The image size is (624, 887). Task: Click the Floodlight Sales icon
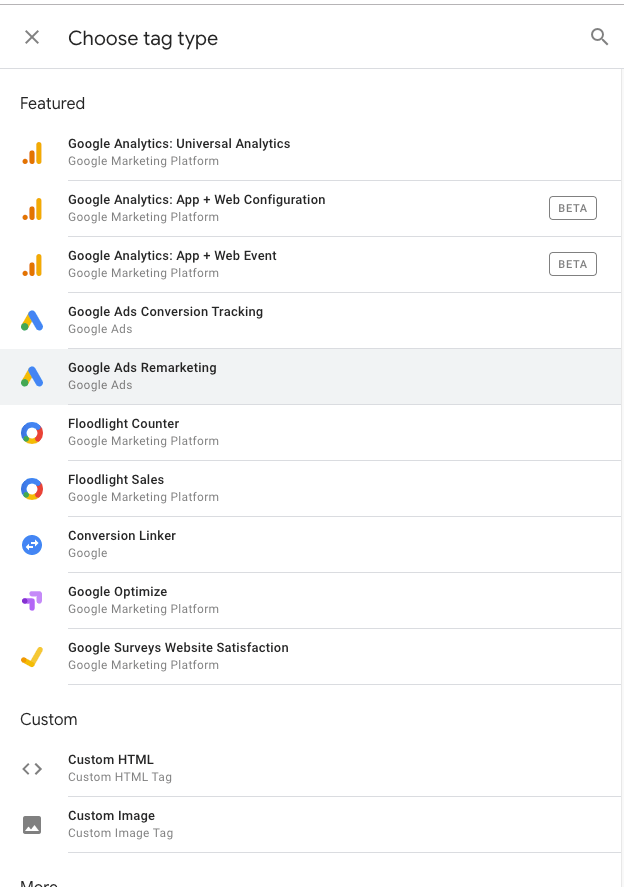(x=32, y=488)
